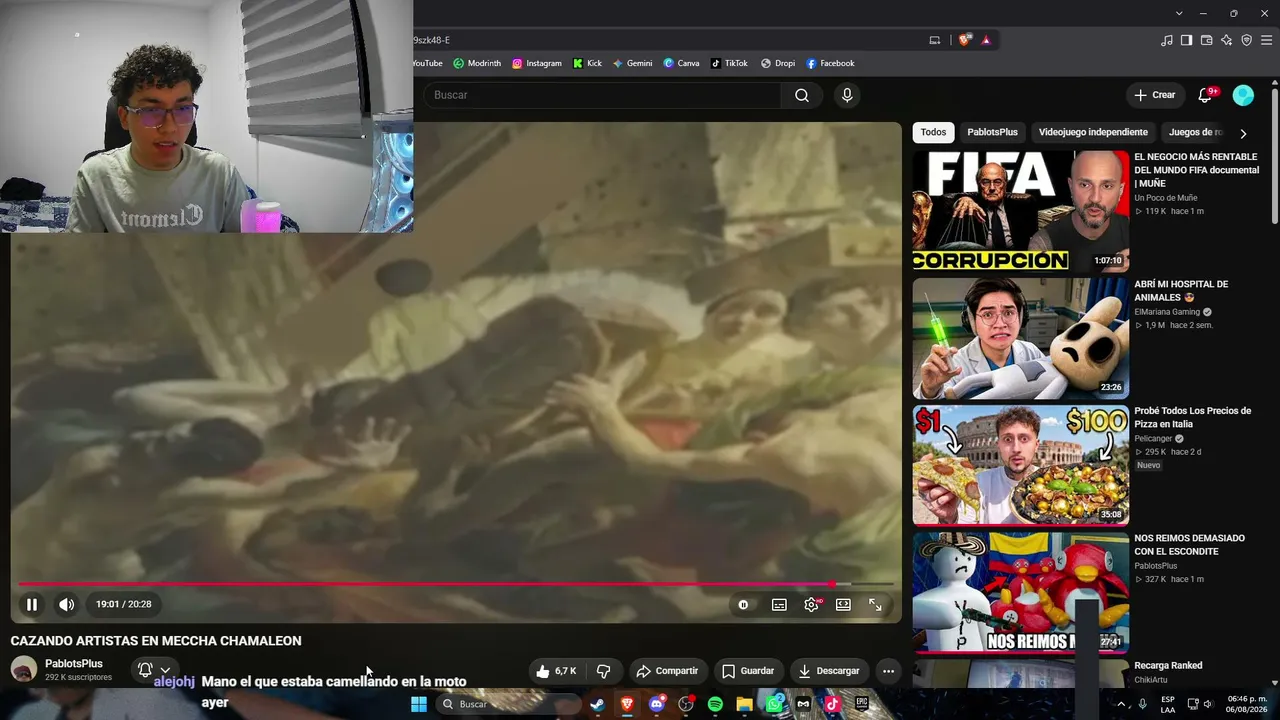Open the Brave Leo AI sparkle icon
The width and height of the screenshot is (1280, 720).
[x=1227, y=40]
